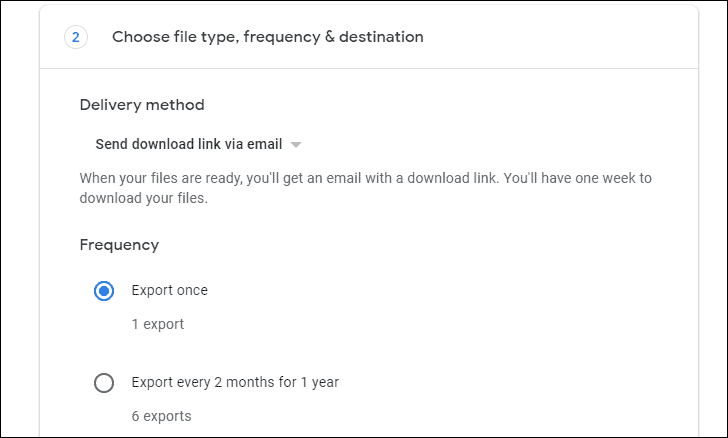Click the "download your files." text line
The height and width of the screenshot is (438, 728).
click(x=143, y=198)
